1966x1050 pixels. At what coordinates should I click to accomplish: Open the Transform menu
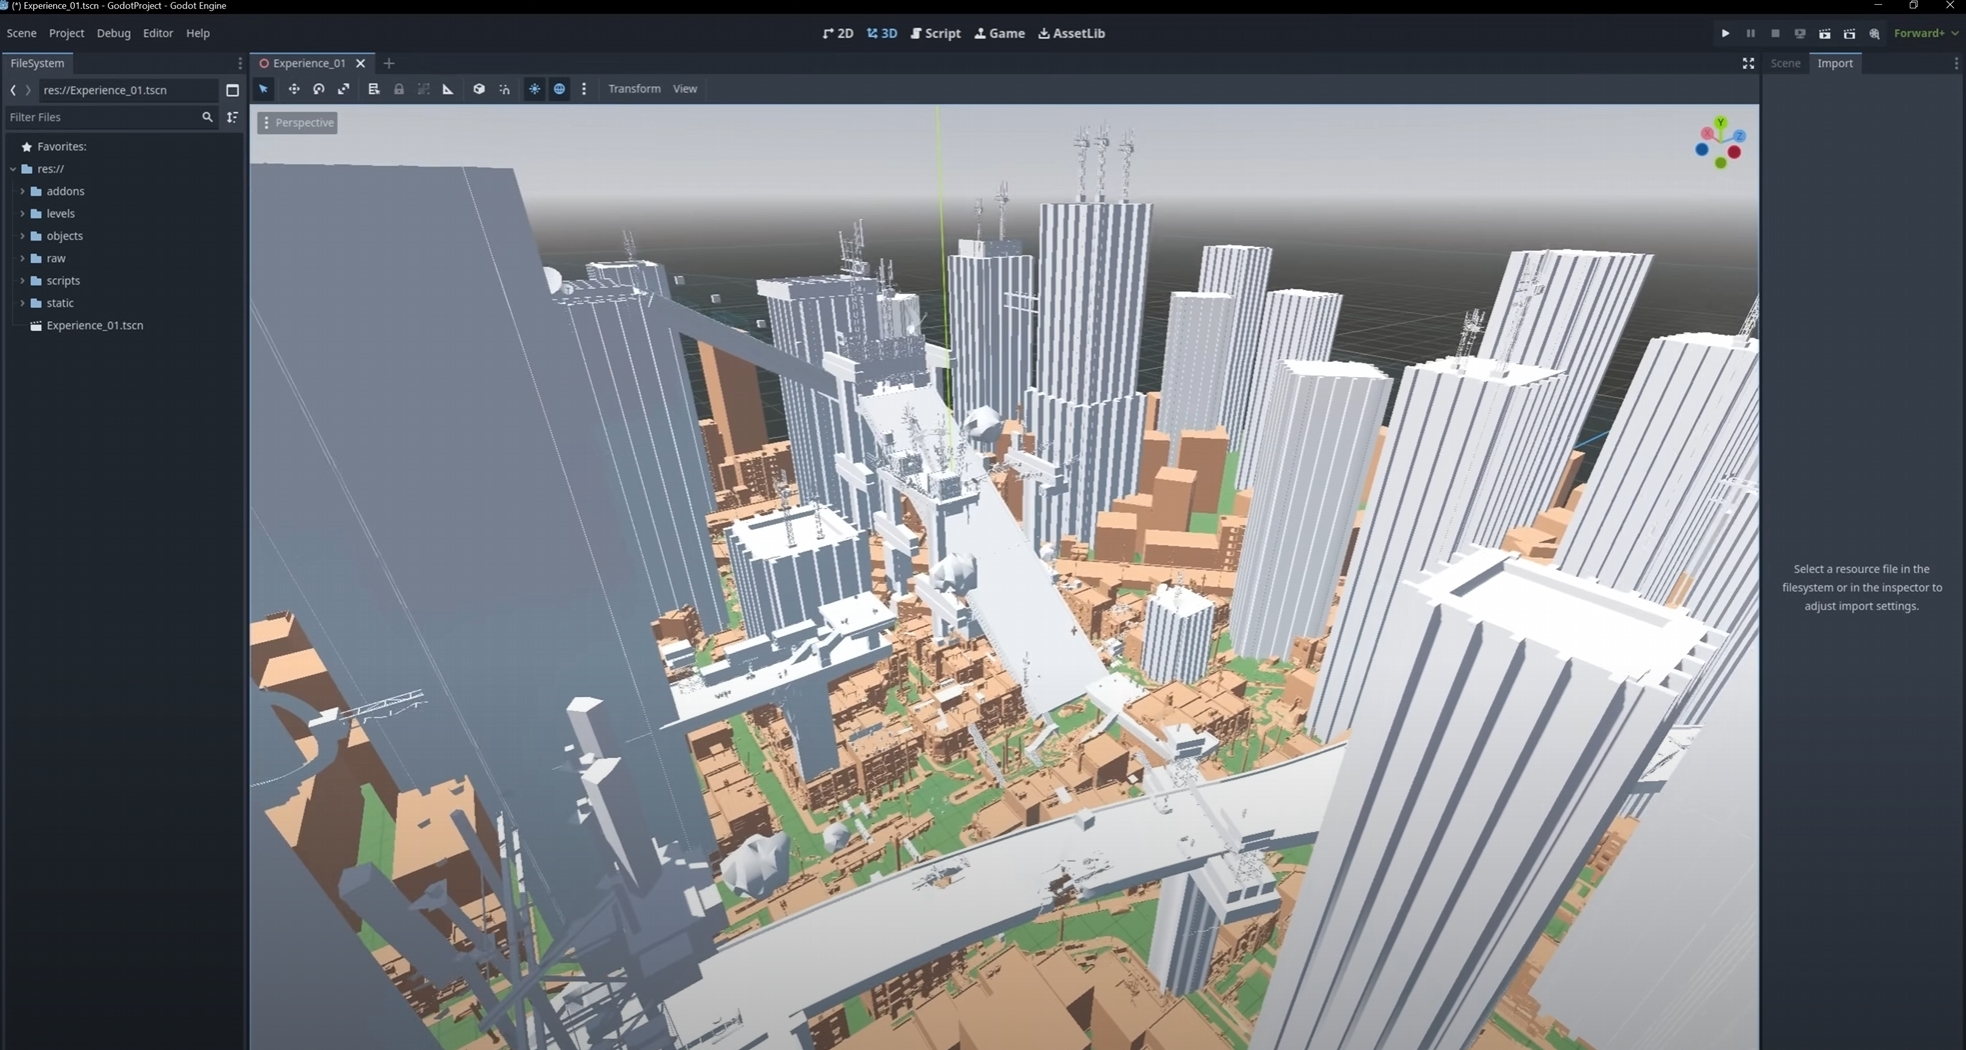click(634, 89)
